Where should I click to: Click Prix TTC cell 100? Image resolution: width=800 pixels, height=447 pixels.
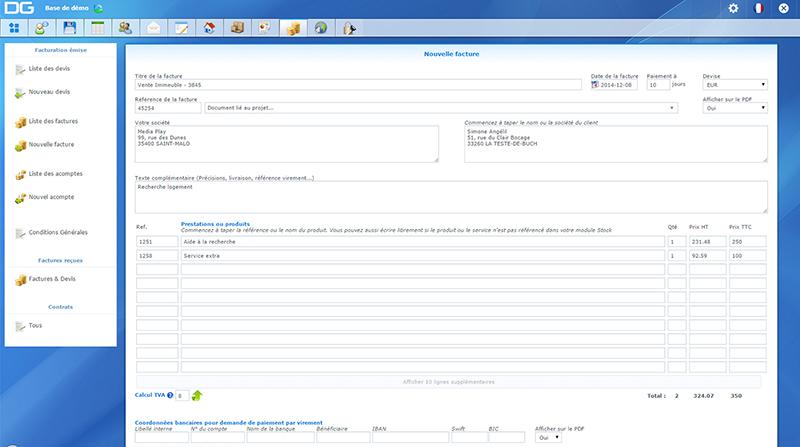(x=747, y=256)
